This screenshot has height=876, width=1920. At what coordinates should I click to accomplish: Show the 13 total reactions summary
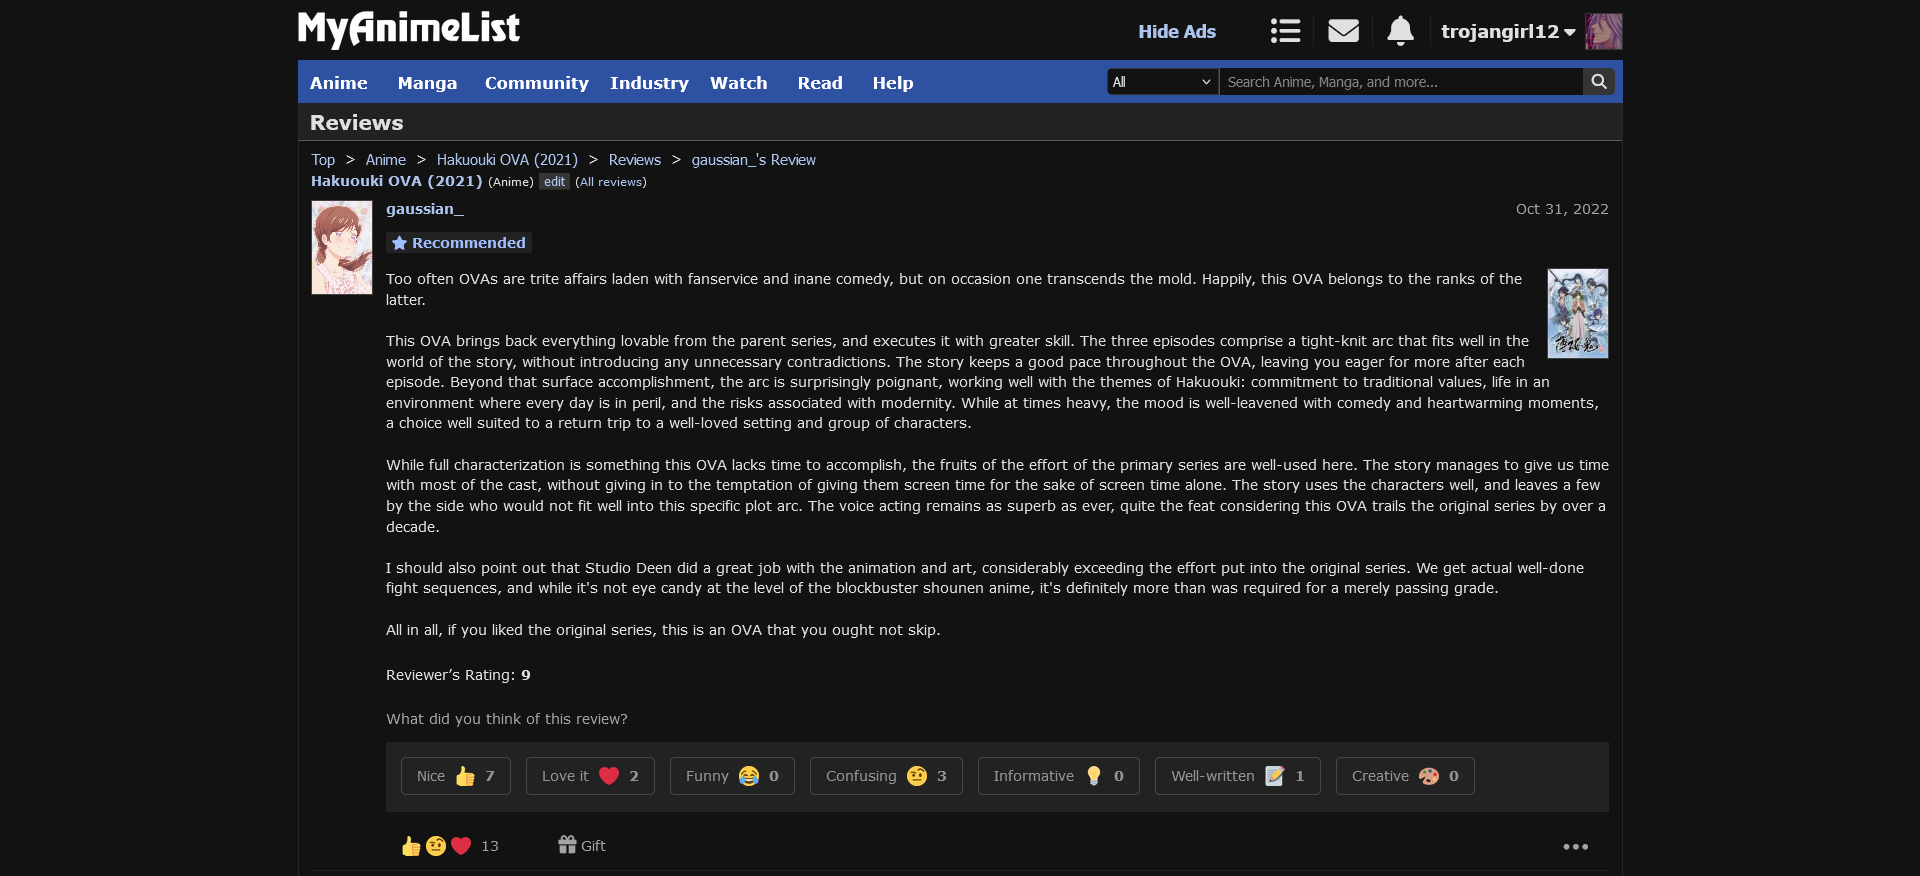(450, 846)
